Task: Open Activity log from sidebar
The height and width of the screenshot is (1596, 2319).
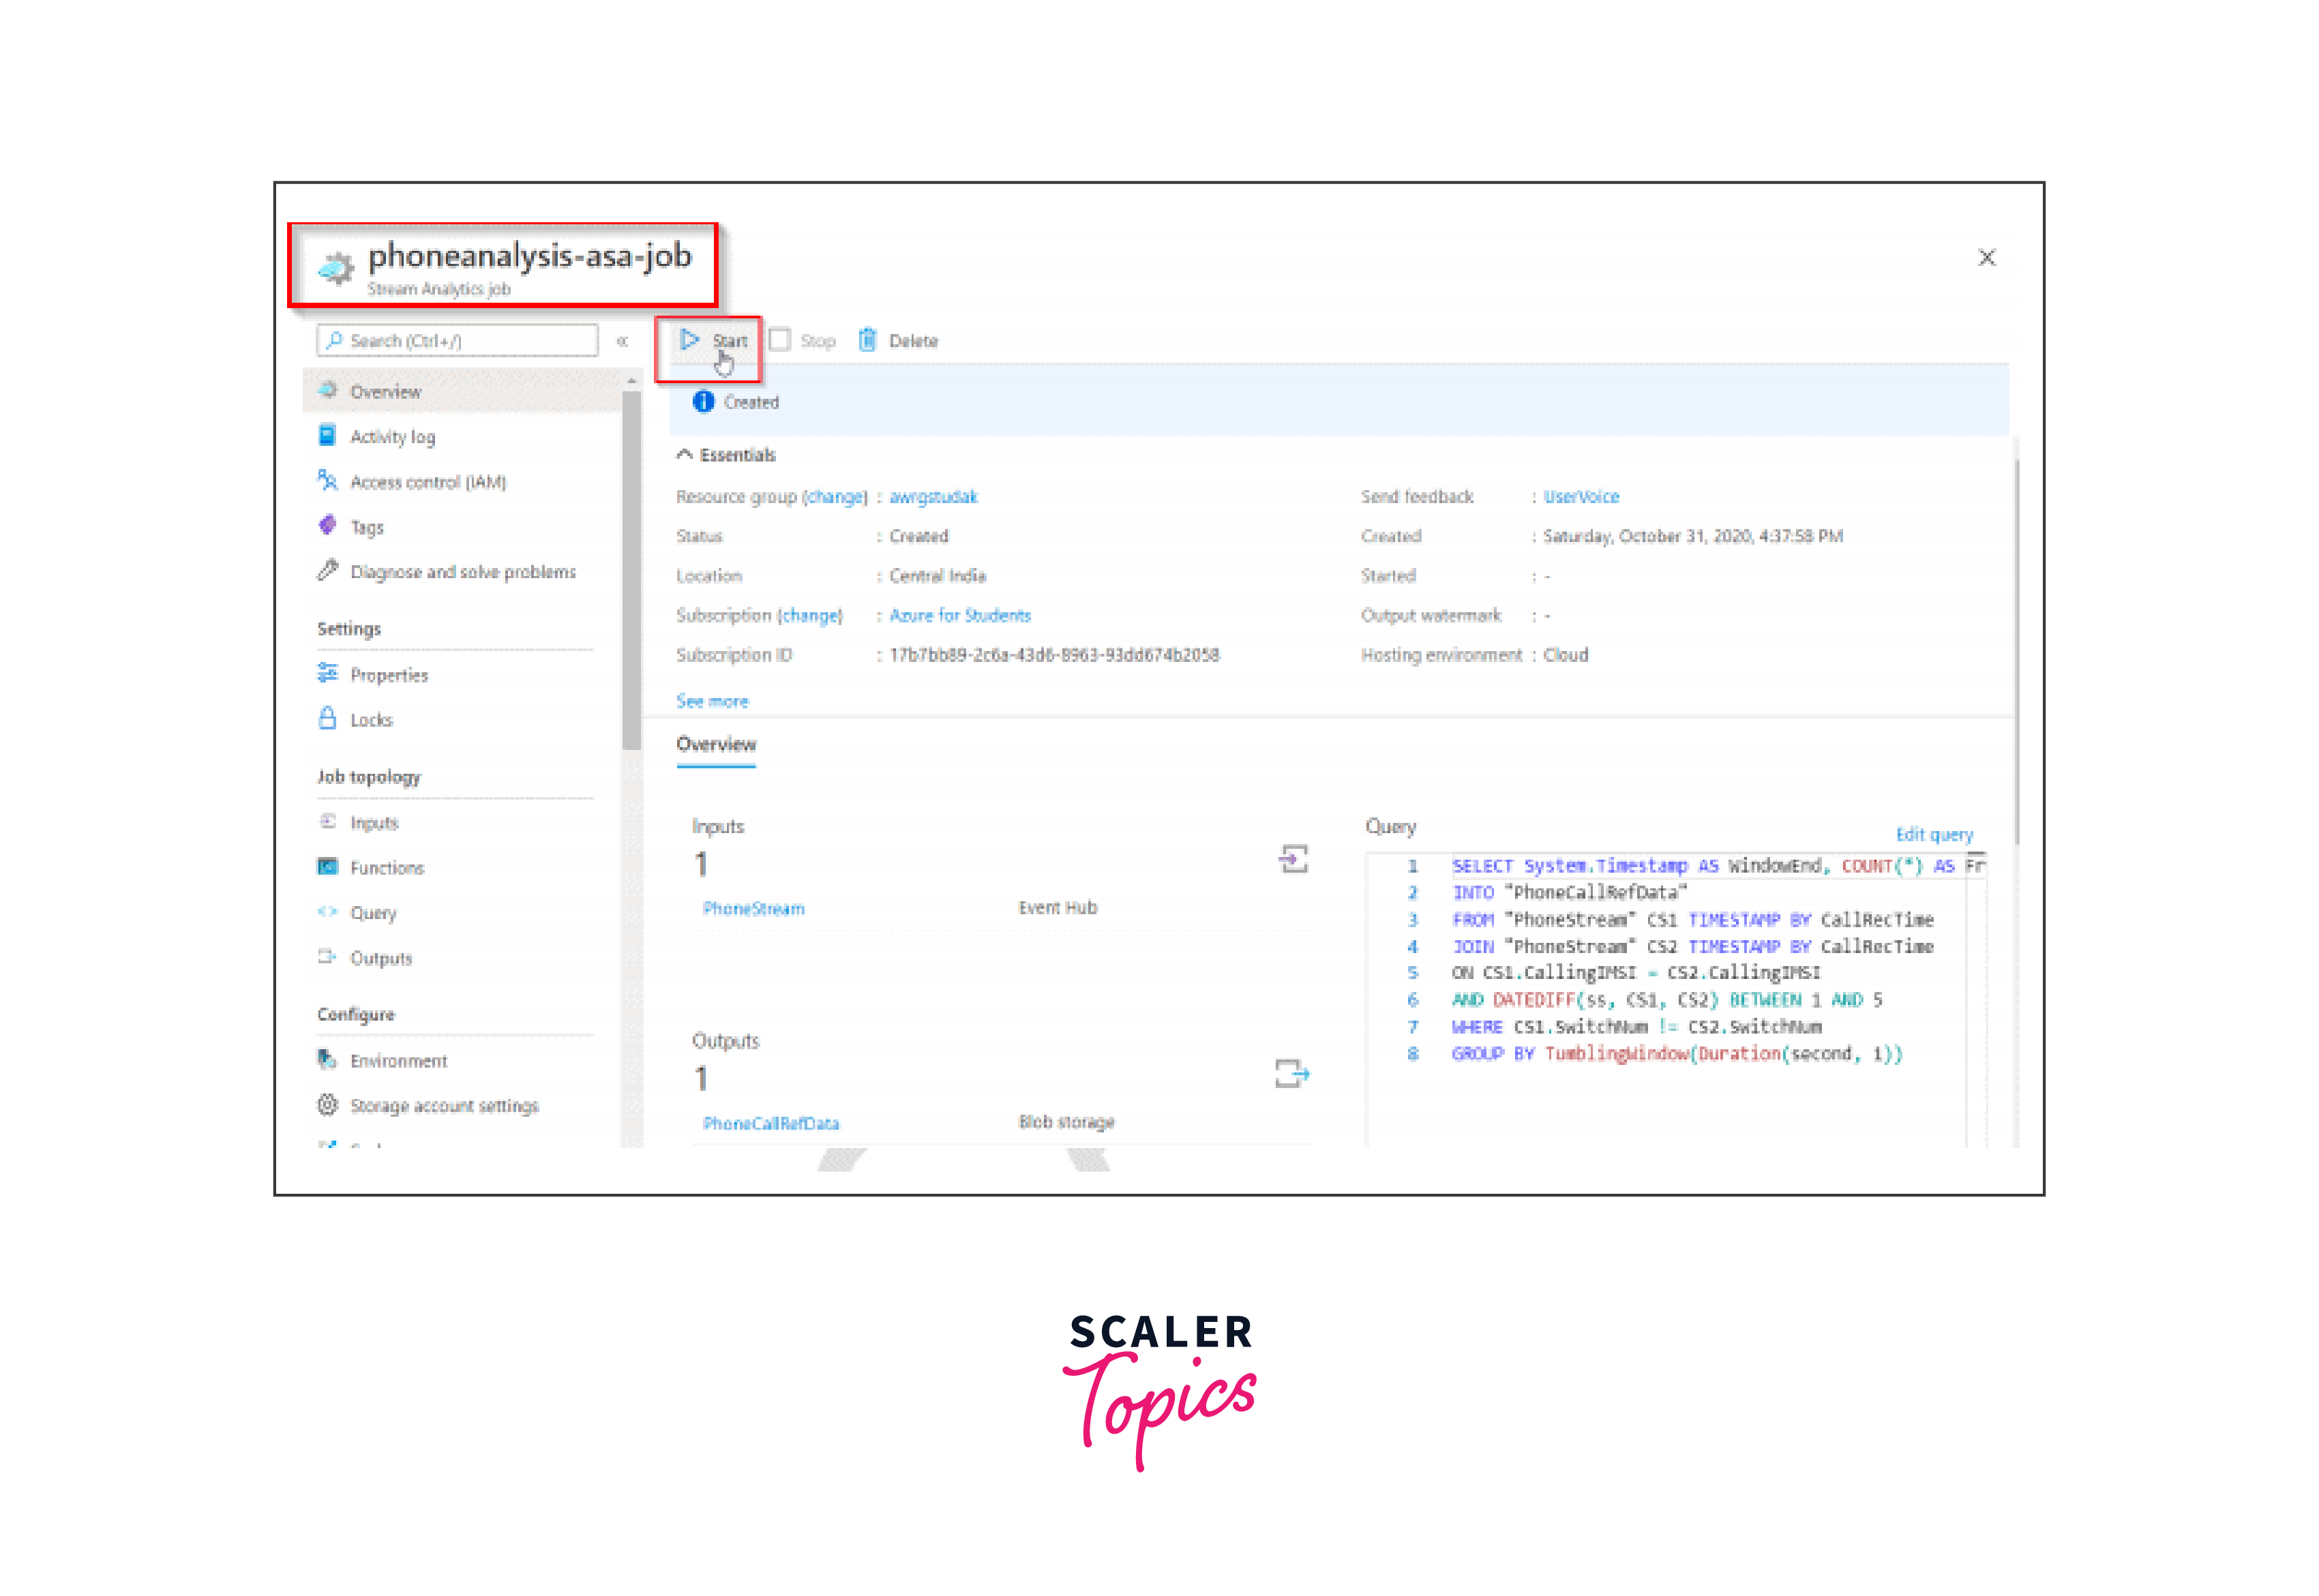Action: pos(392,437)
